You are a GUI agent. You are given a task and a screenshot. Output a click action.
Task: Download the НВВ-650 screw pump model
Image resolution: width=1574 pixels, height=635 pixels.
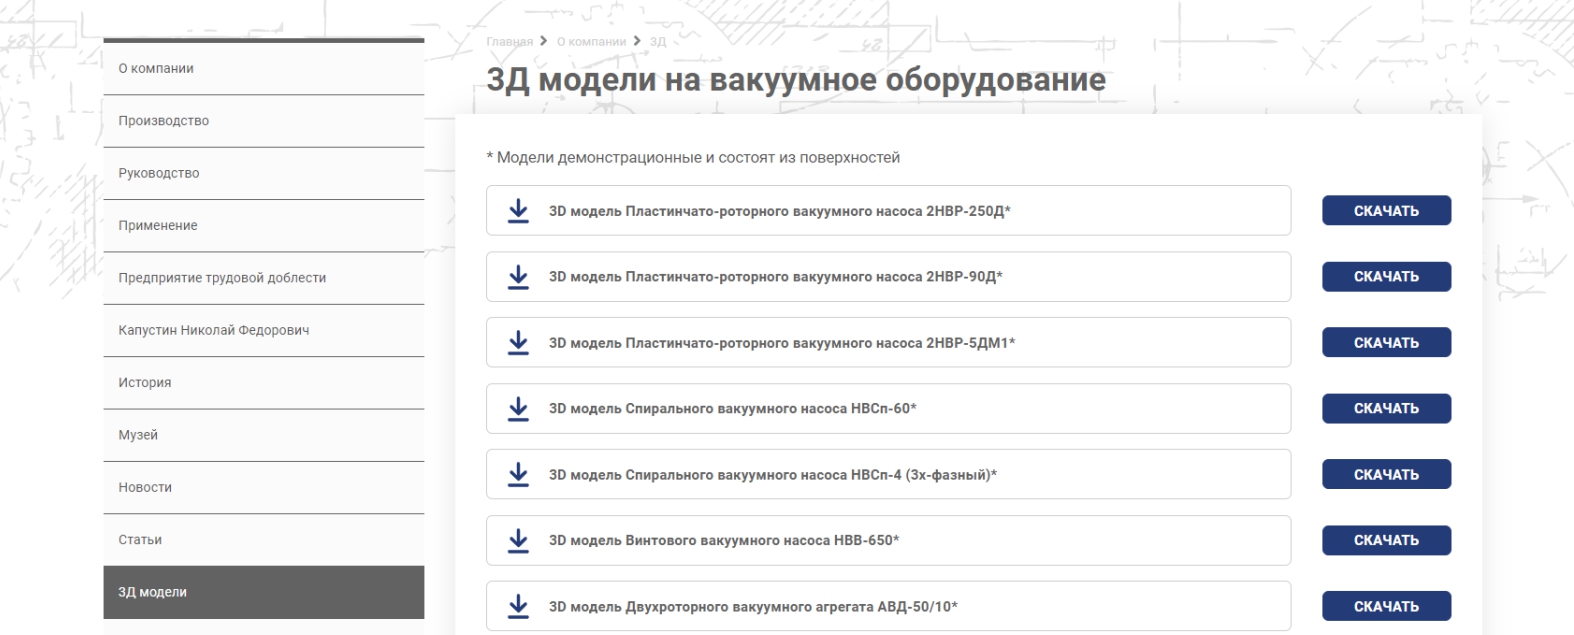pos(1386,541)
